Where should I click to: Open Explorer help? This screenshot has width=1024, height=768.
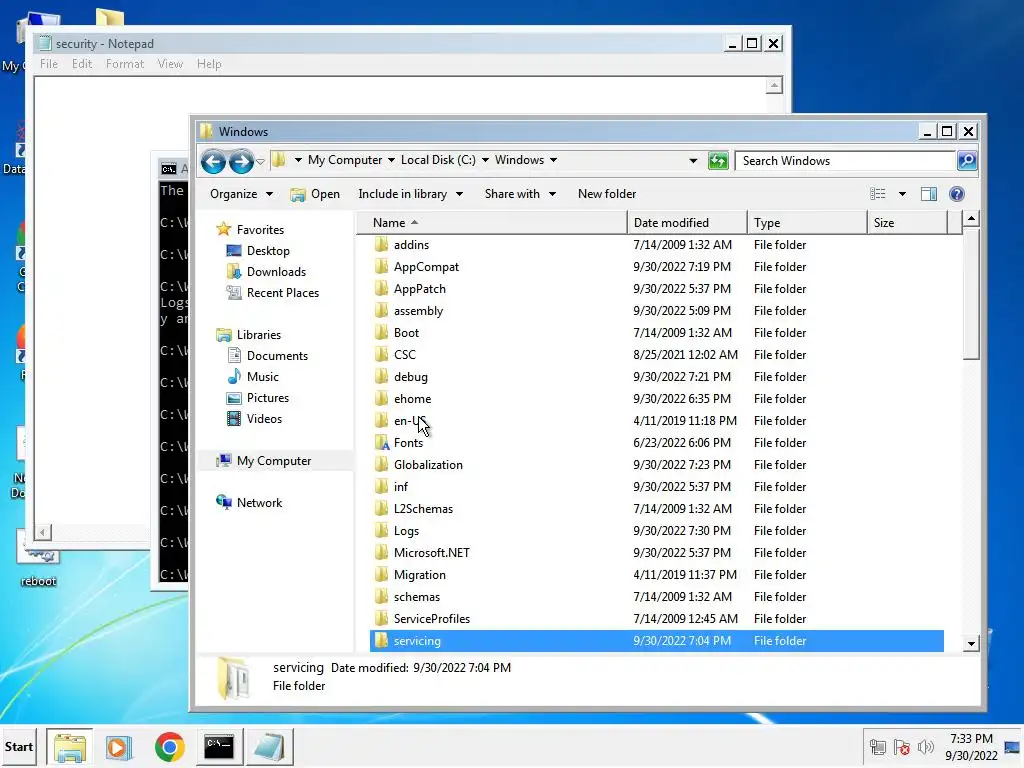click(x=957, y=194)
